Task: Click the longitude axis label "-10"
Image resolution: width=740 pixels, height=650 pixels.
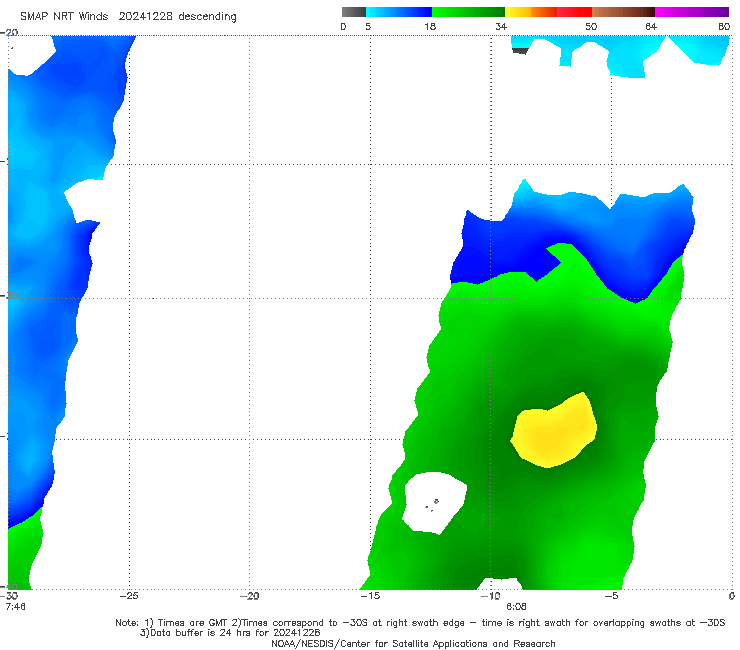Action: 490,596
